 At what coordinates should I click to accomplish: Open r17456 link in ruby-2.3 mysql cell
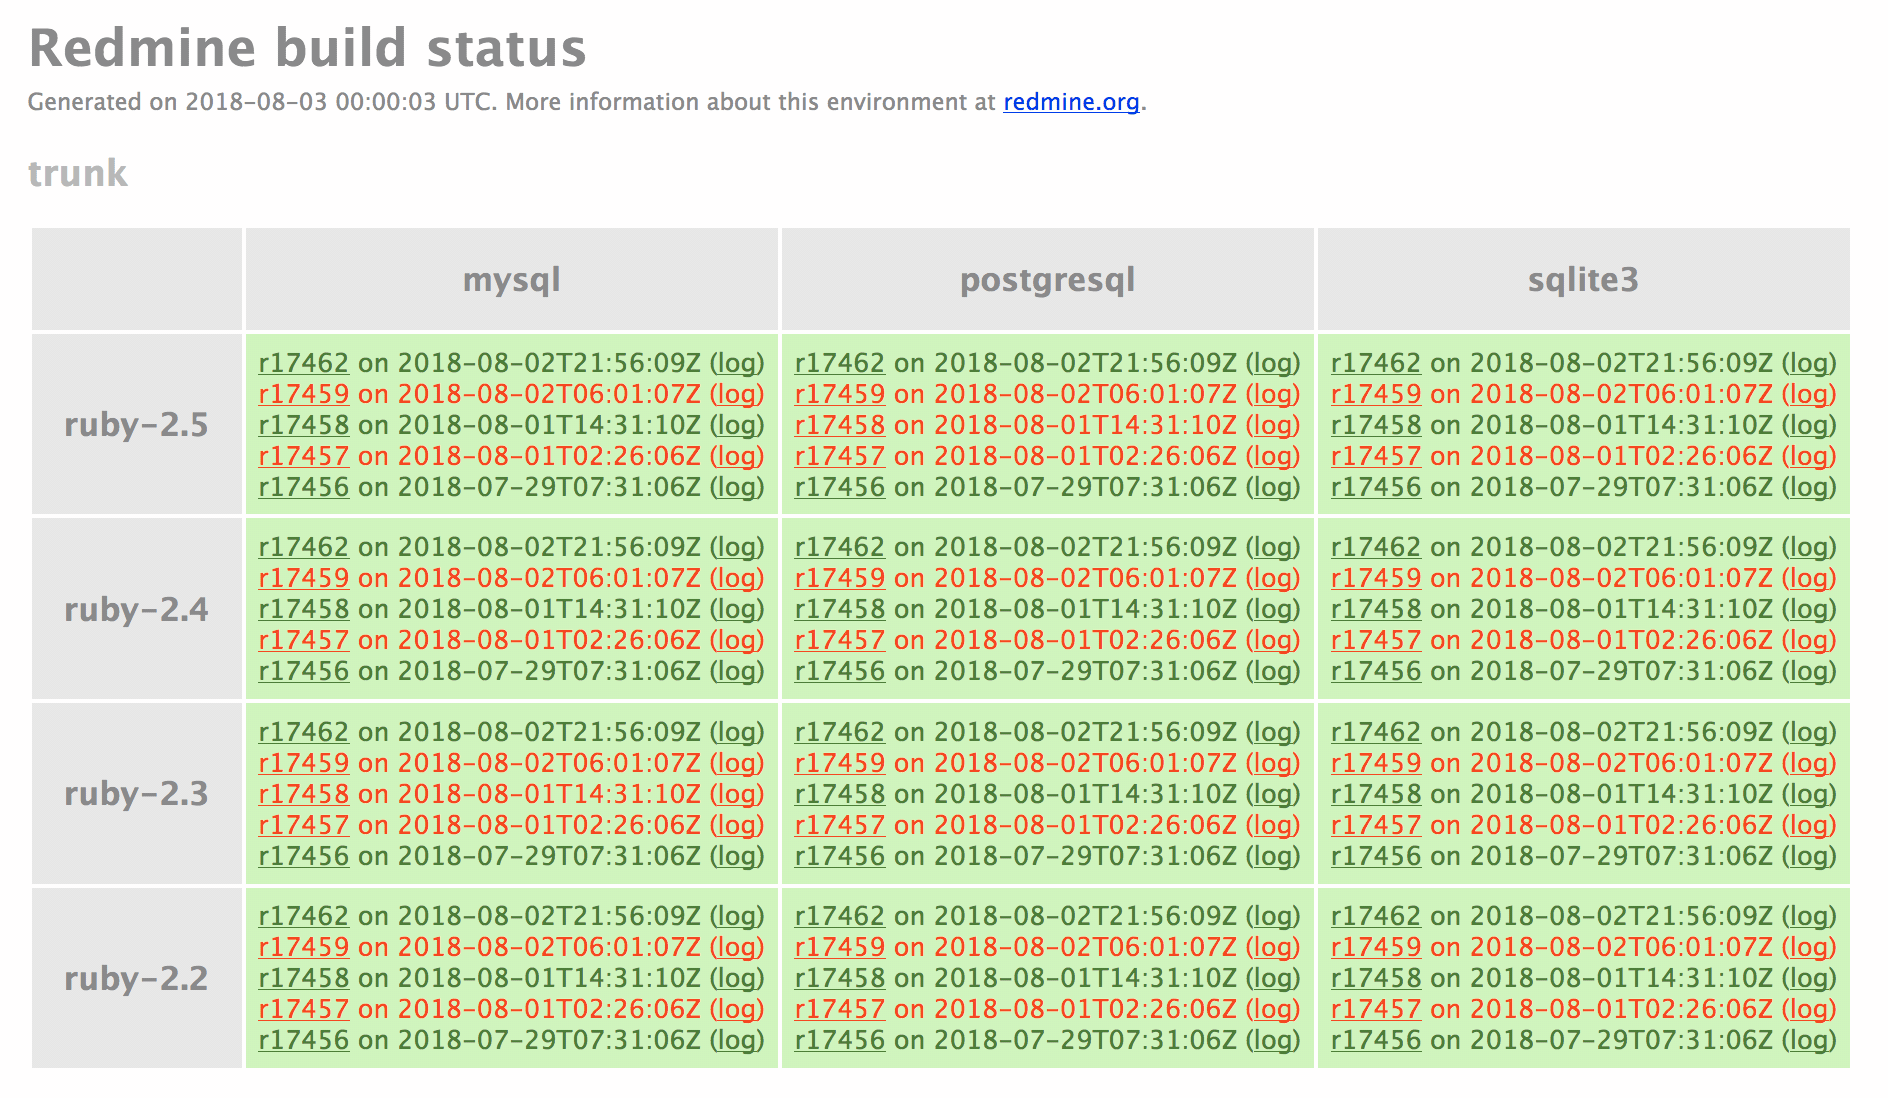(x=304, y=856)
